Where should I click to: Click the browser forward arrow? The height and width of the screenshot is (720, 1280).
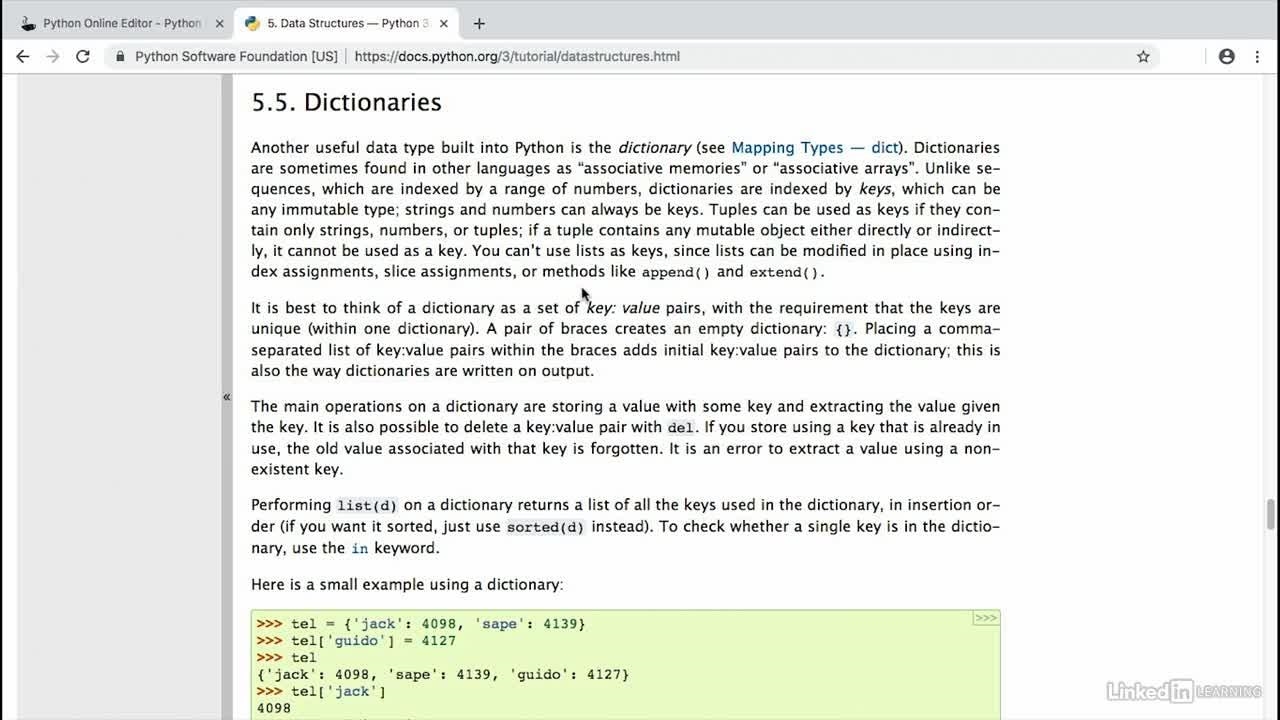(x=53, y=57)
